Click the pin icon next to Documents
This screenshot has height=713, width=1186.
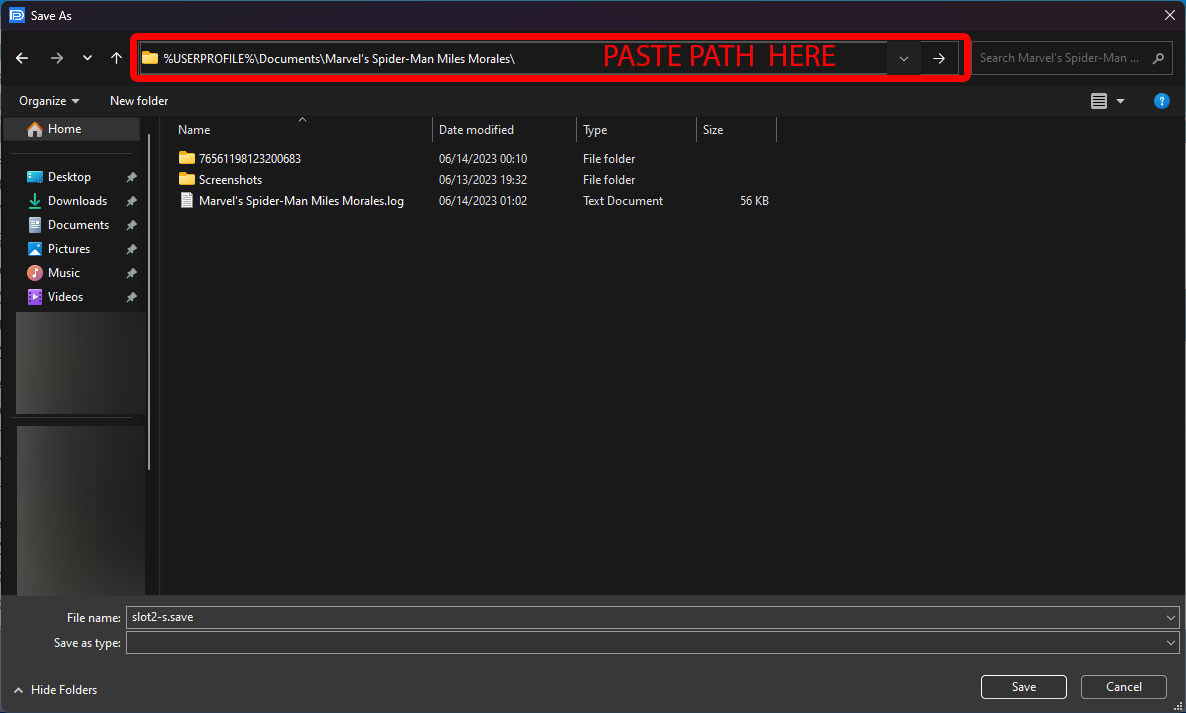click(x=132, y=225)
